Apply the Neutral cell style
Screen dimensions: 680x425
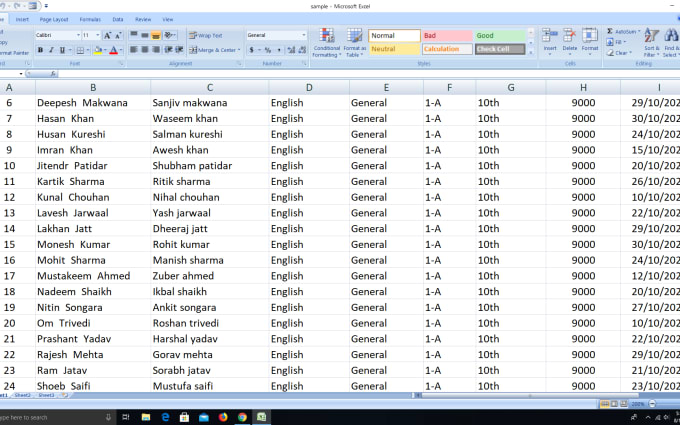tap(394, 49)
